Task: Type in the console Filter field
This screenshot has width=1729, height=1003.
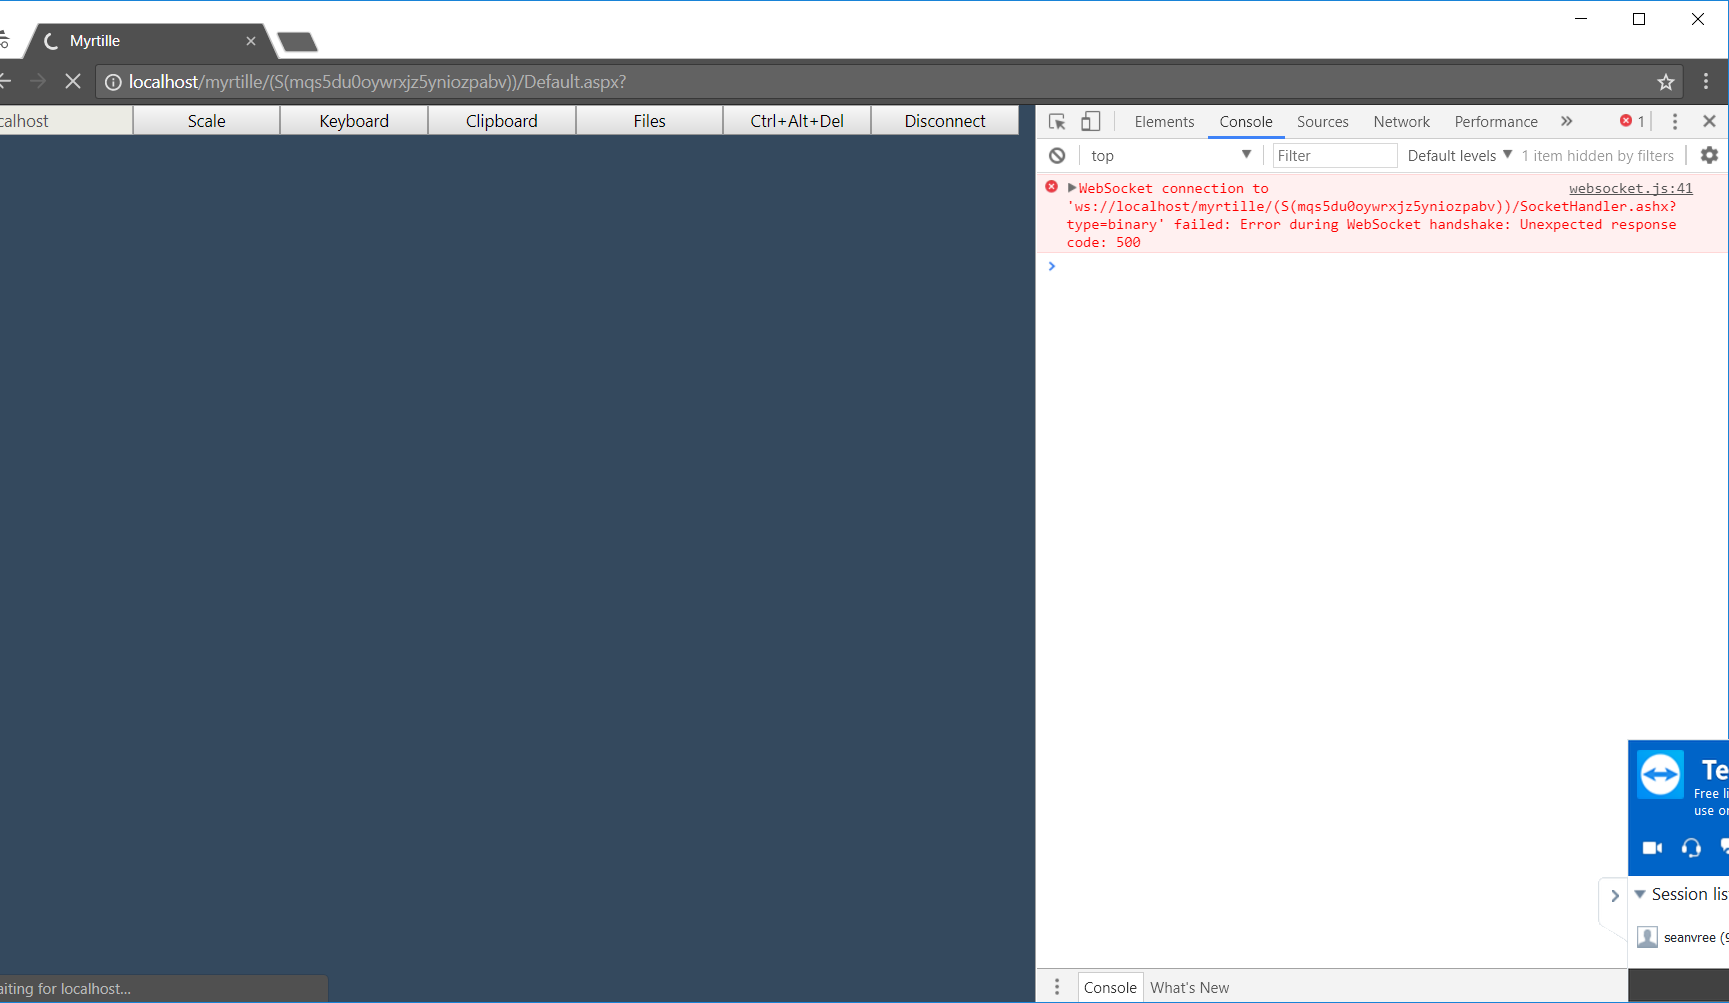Action: click(1334, 155)
